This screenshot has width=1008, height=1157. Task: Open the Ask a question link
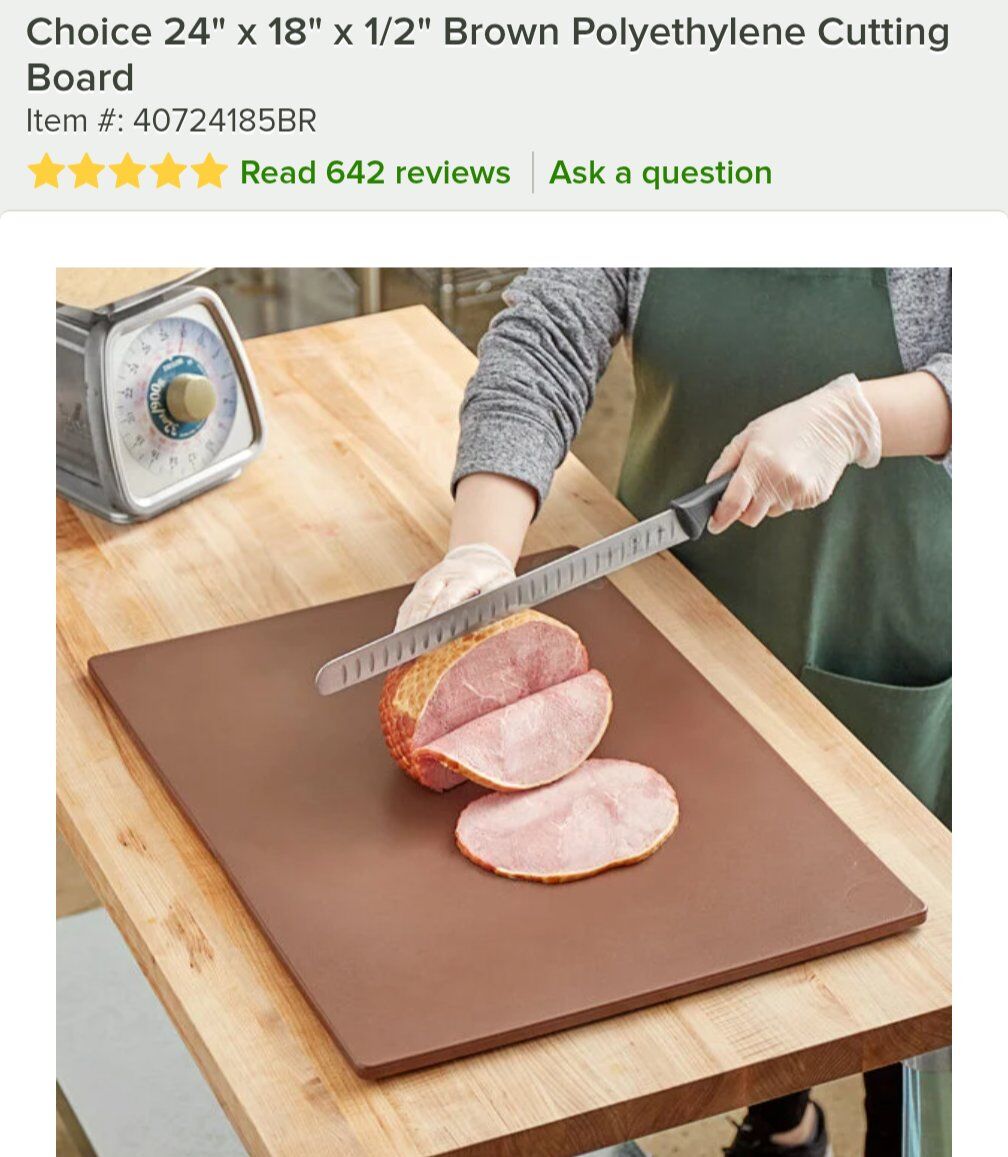tap(660, 173)
